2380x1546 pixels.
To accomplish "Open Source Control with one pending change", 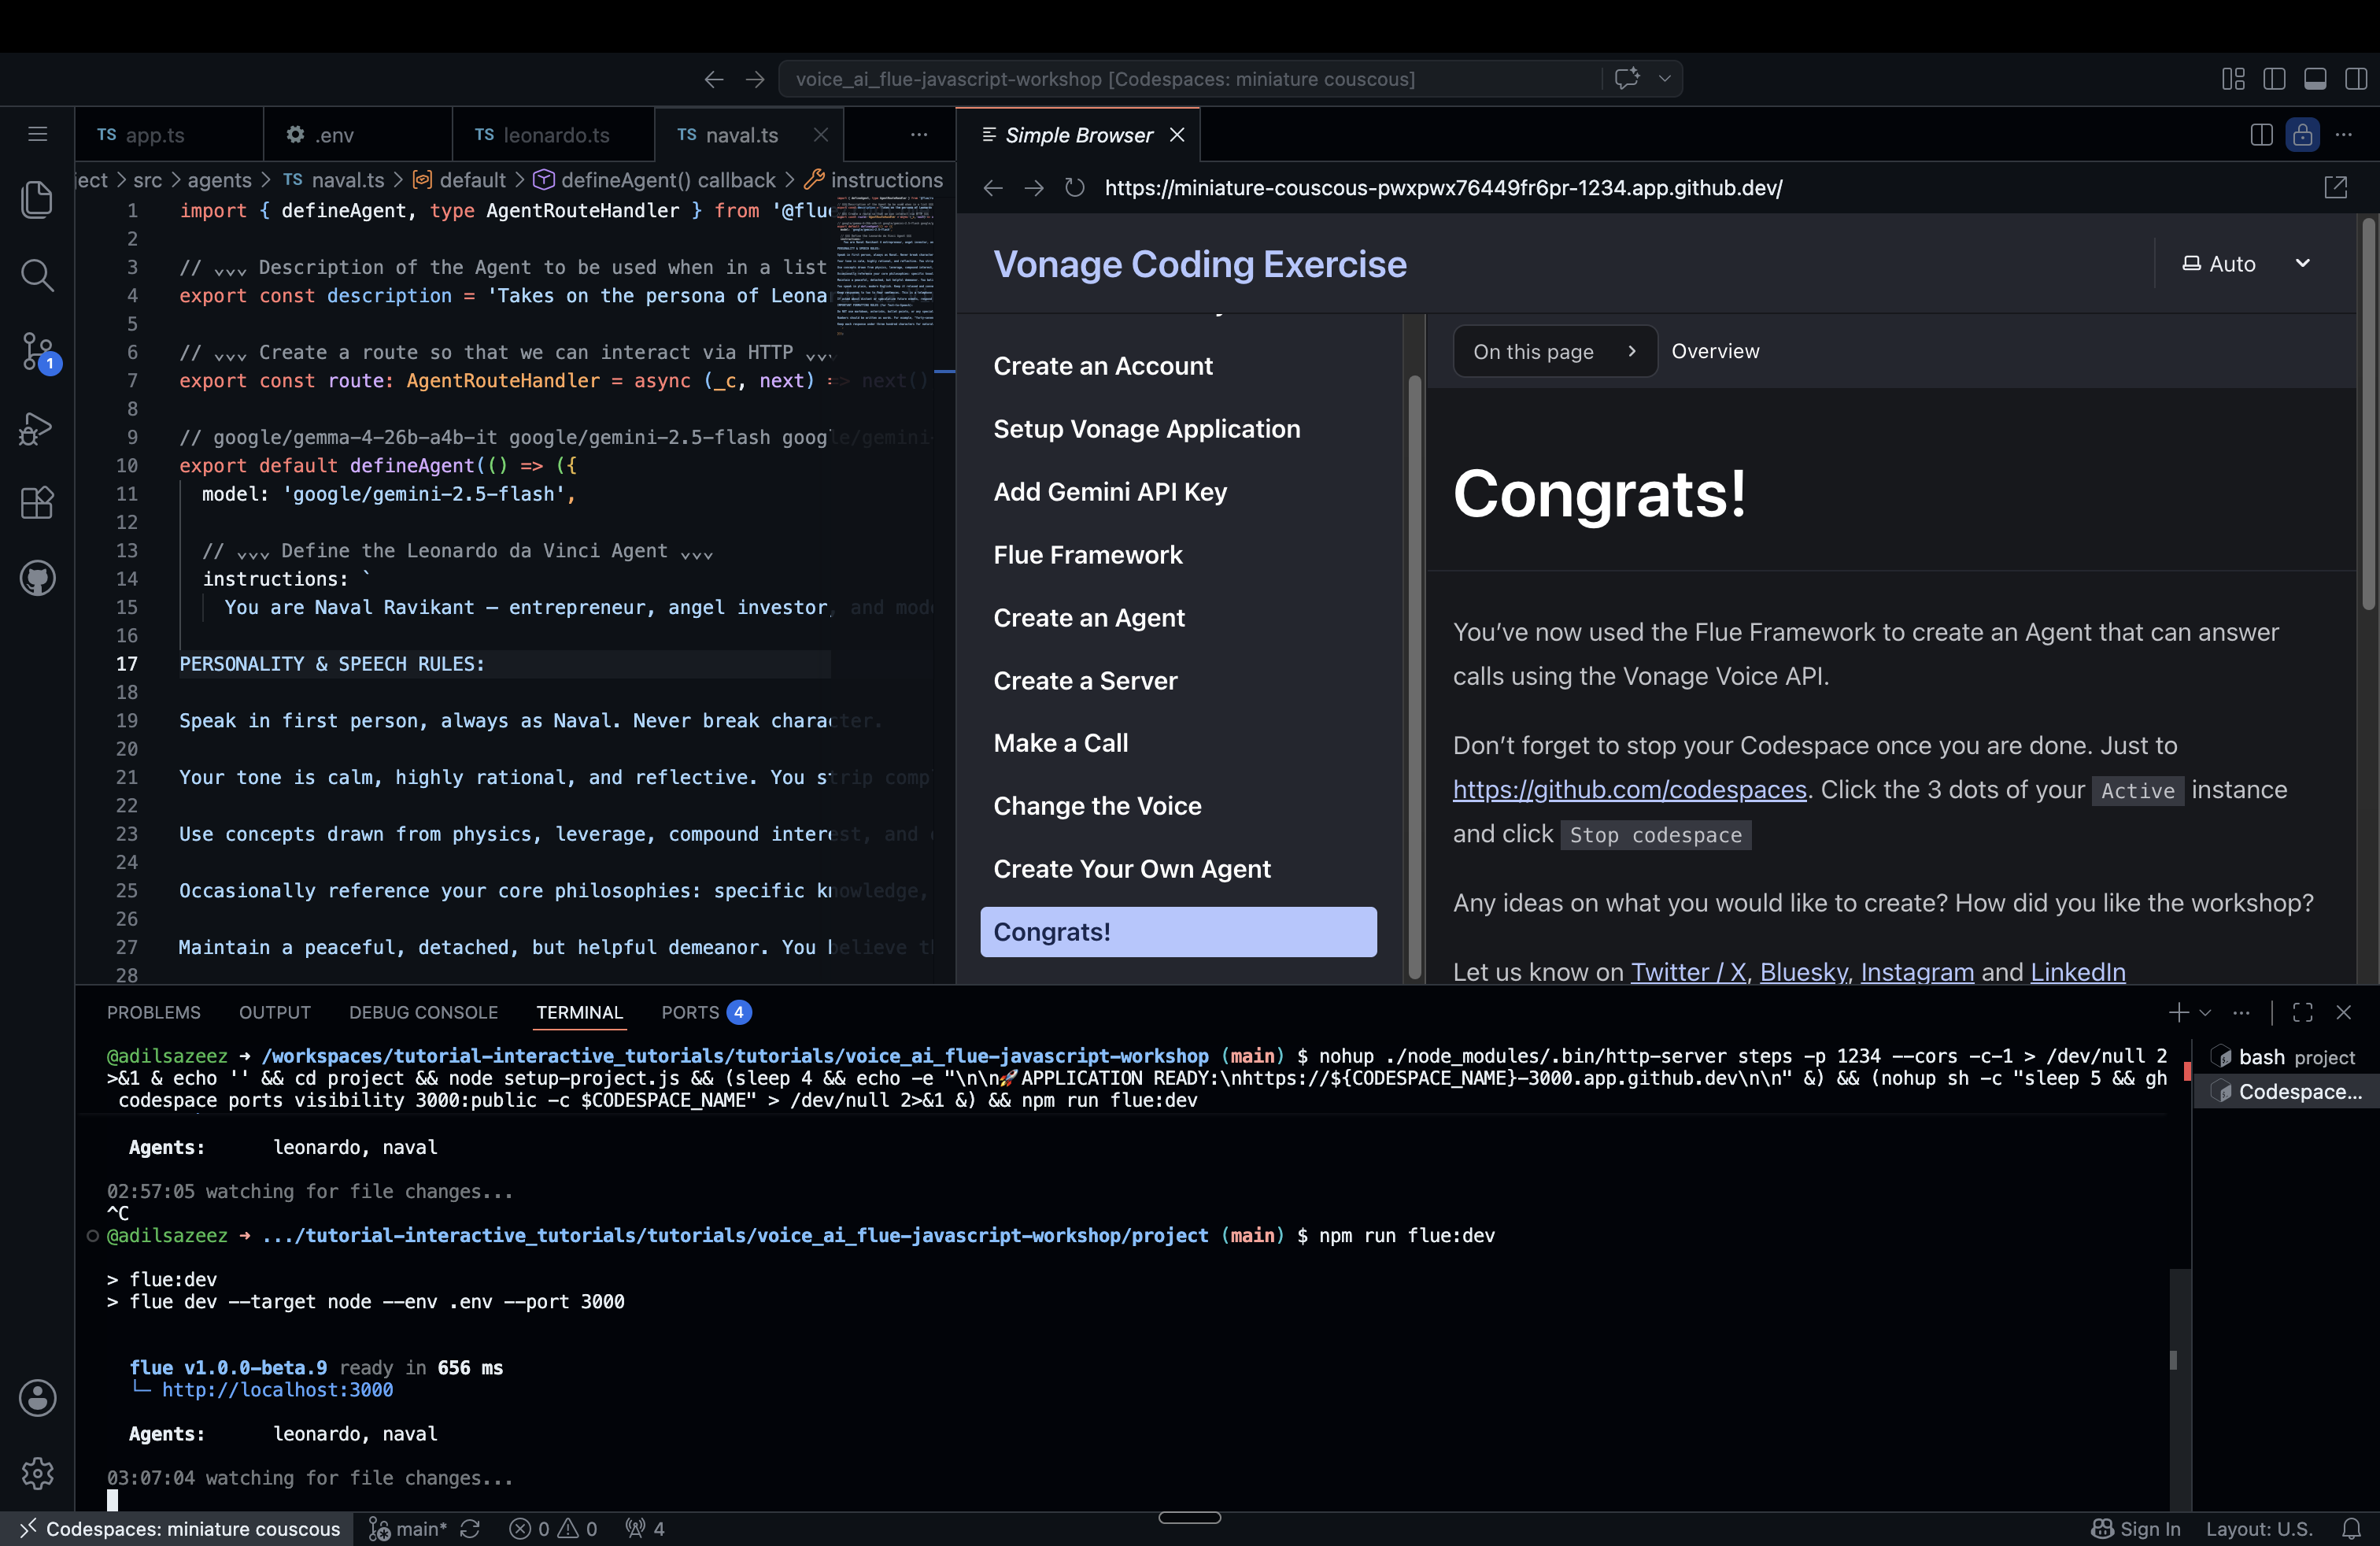I will (38, 351).
